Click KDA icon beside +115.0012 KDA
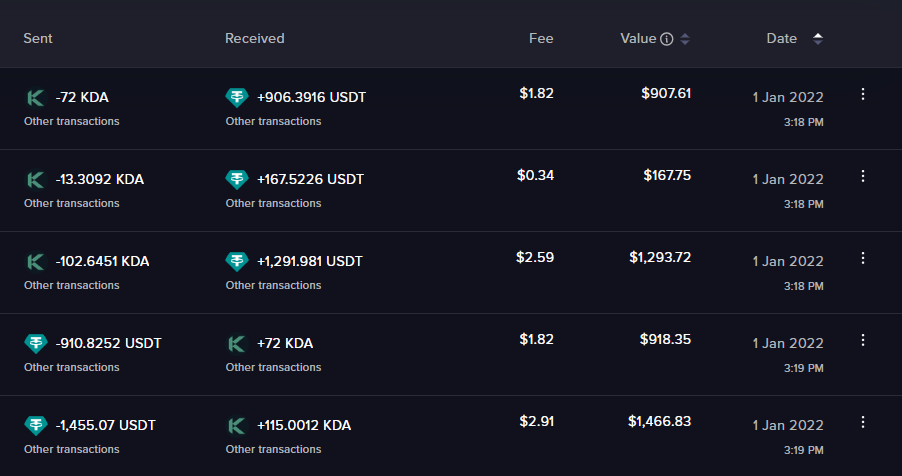 tap(237, 426)
